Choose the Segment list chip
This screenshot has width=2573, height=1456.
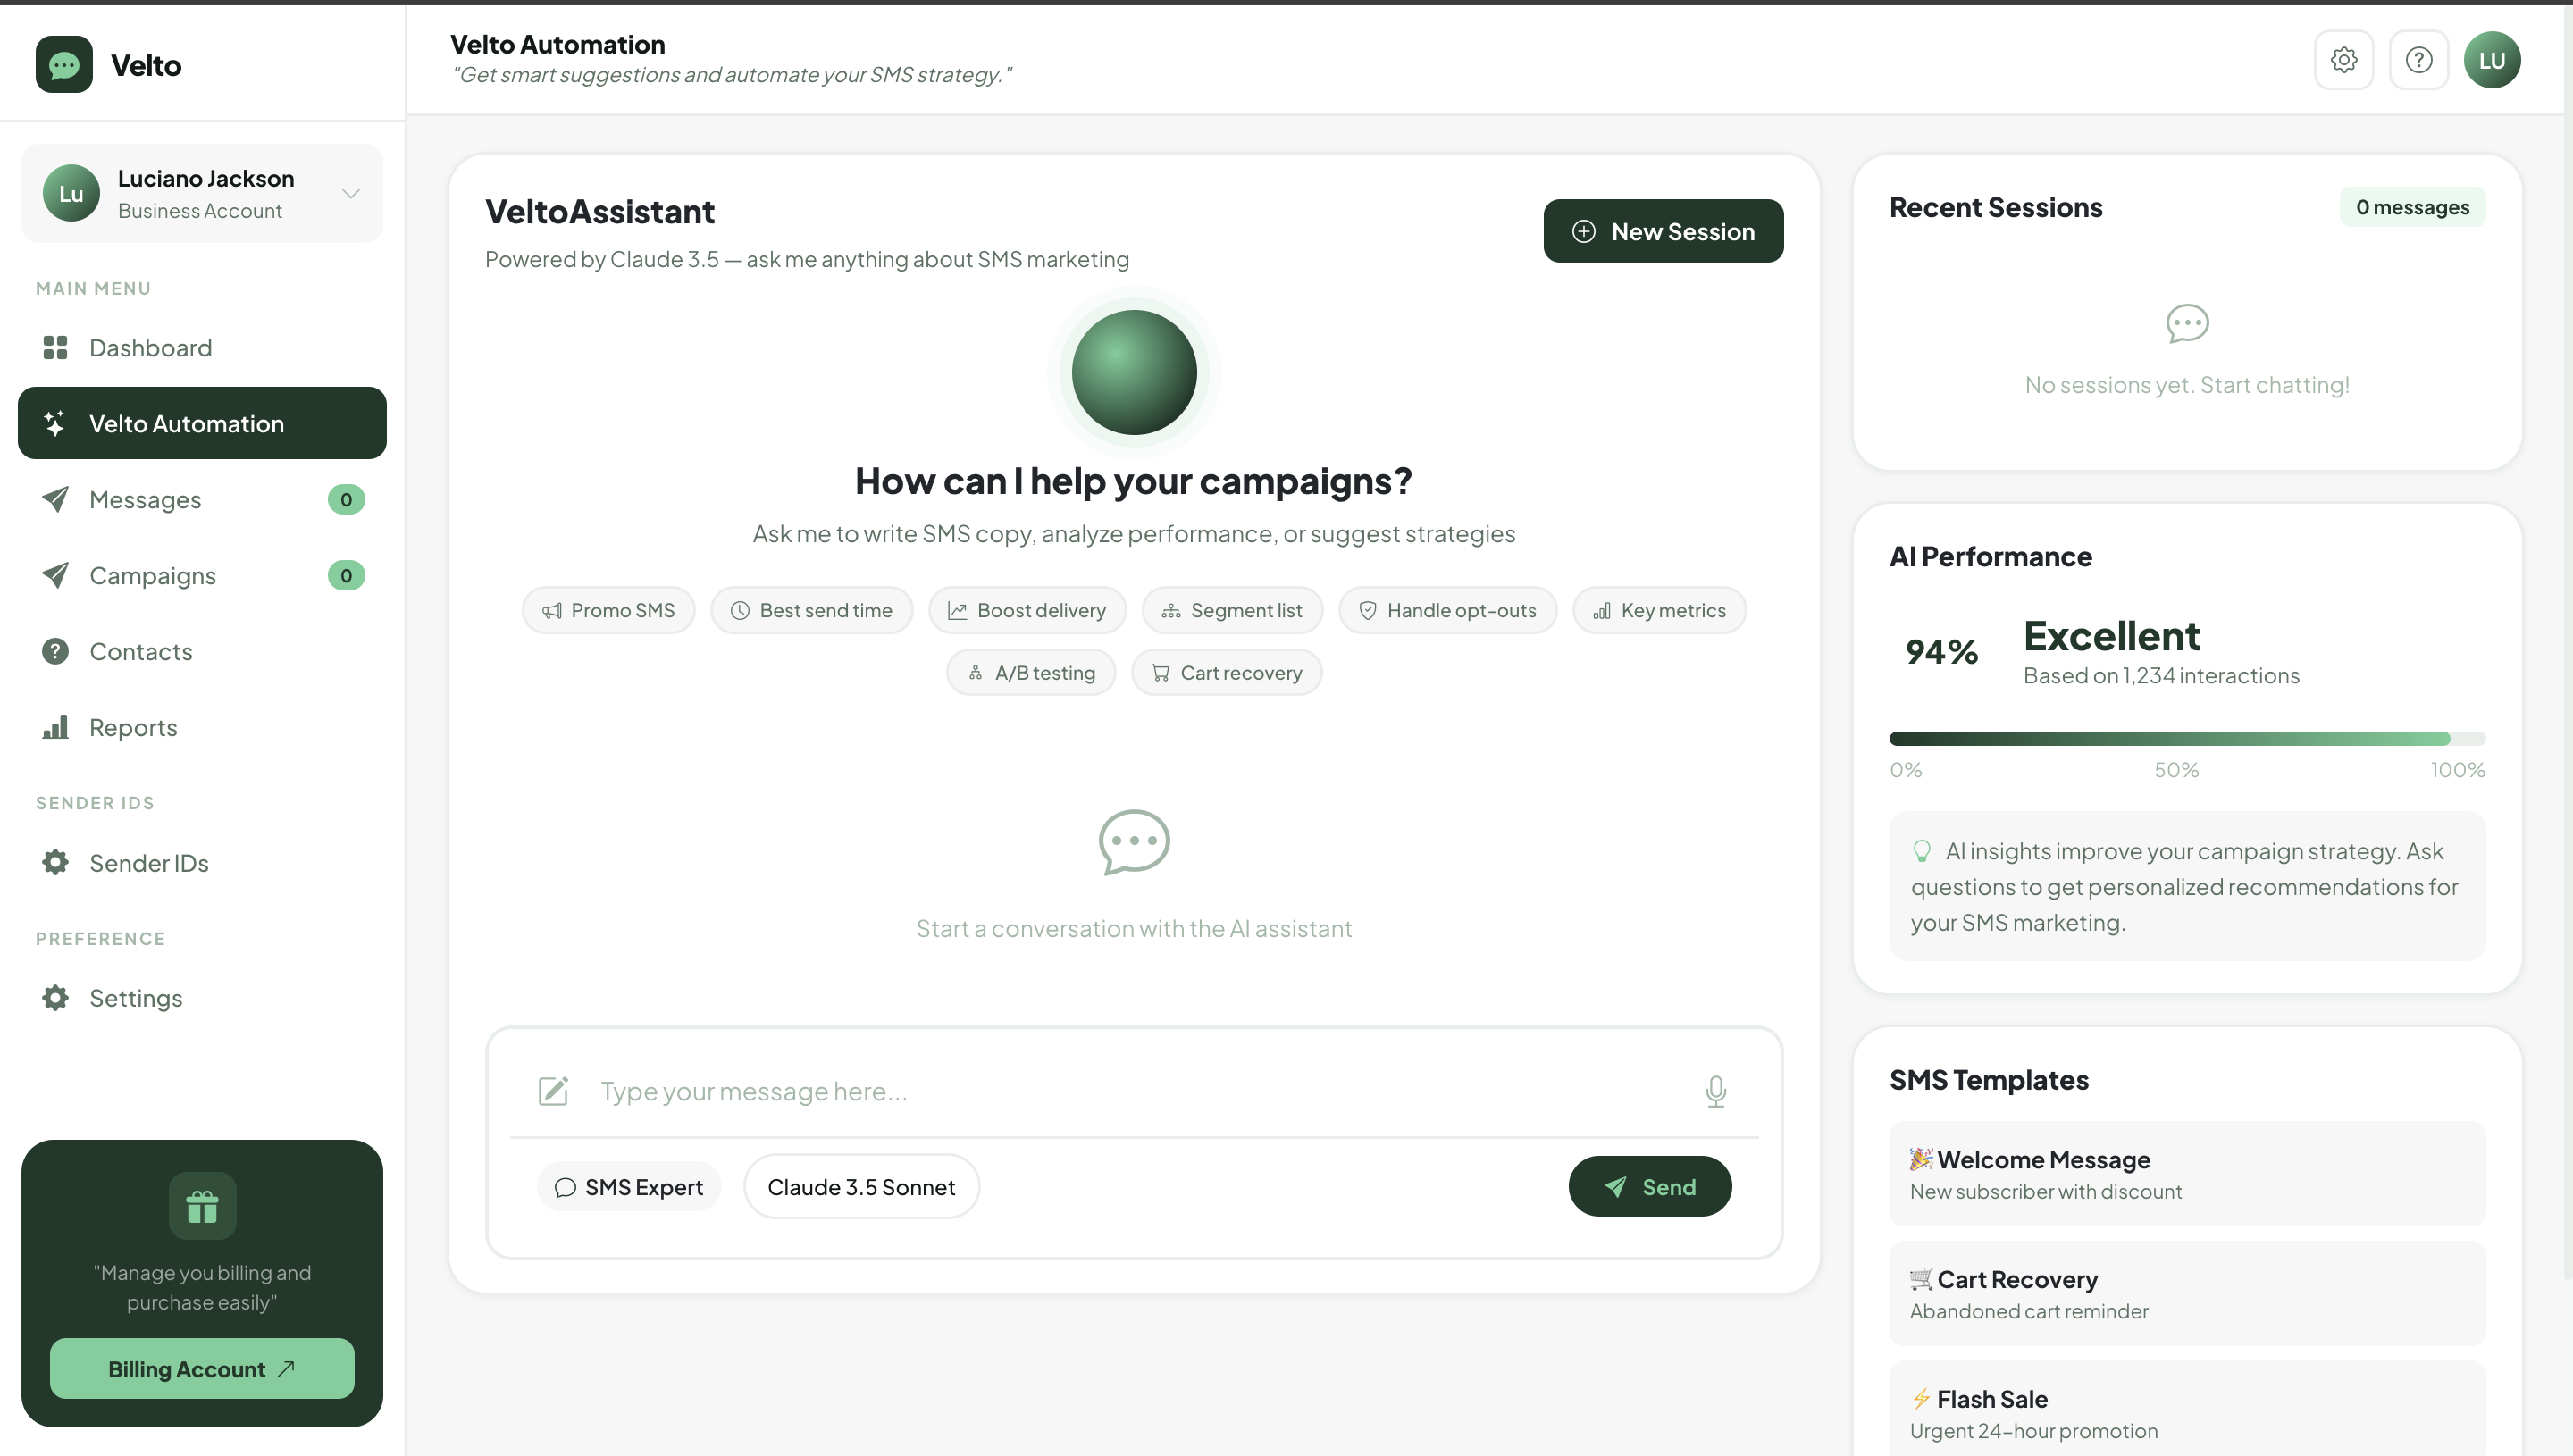click(1232, 610)
